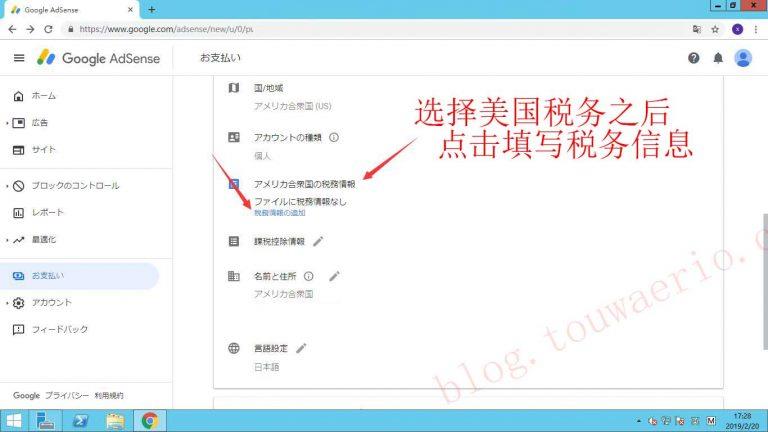Open the notifications bell
This screenshot has width=768, height=432.
(x=718, y=58)
